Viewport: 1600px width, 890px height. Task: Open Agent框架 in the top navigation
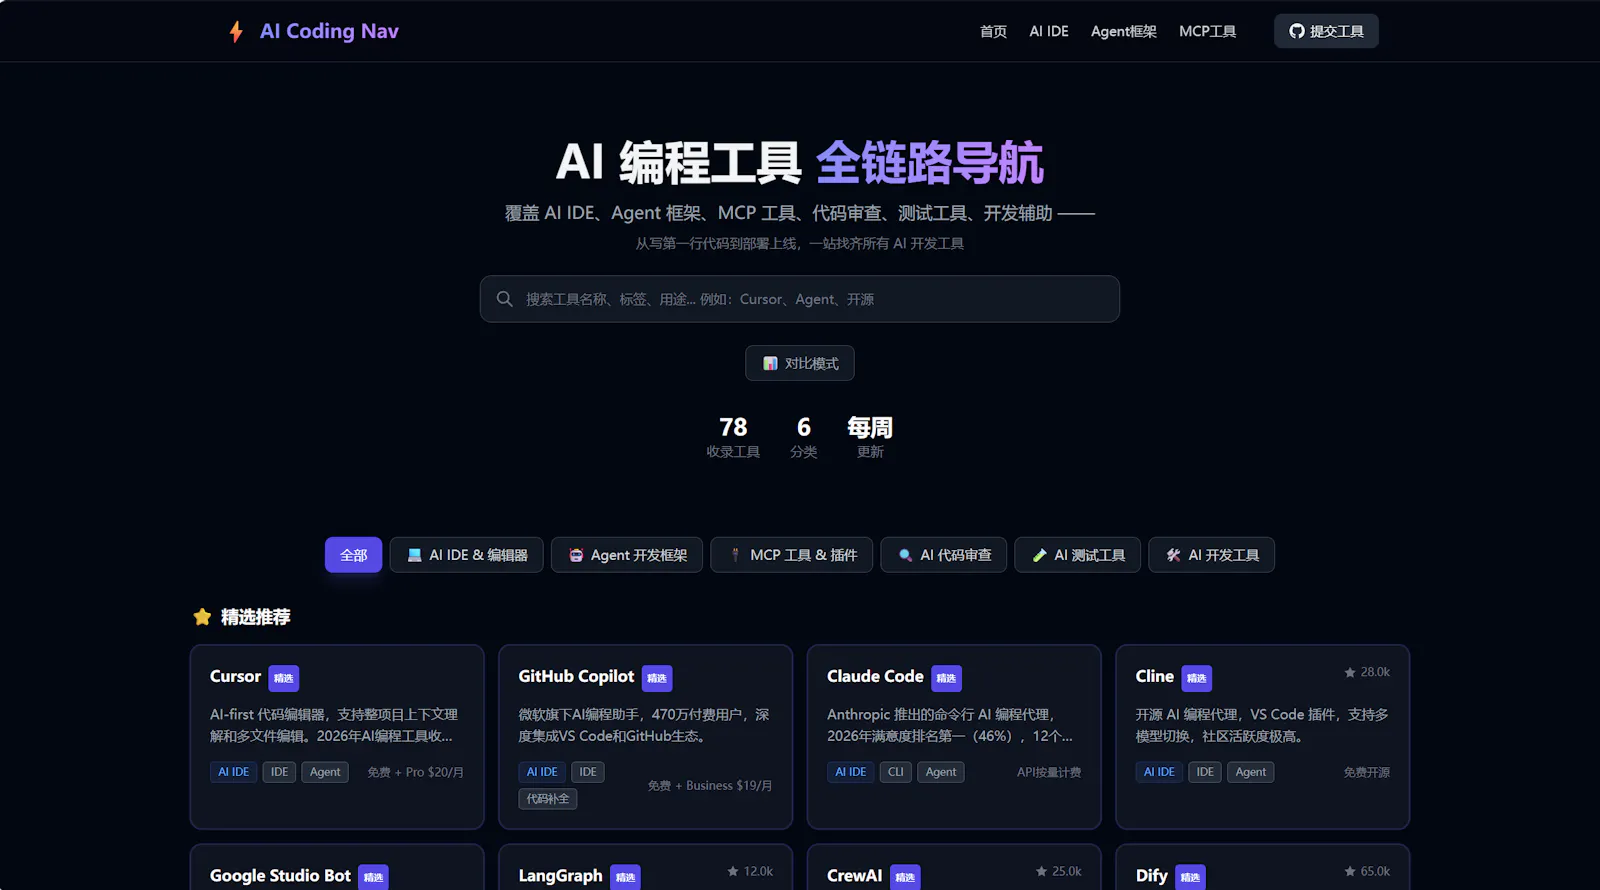1123,31
